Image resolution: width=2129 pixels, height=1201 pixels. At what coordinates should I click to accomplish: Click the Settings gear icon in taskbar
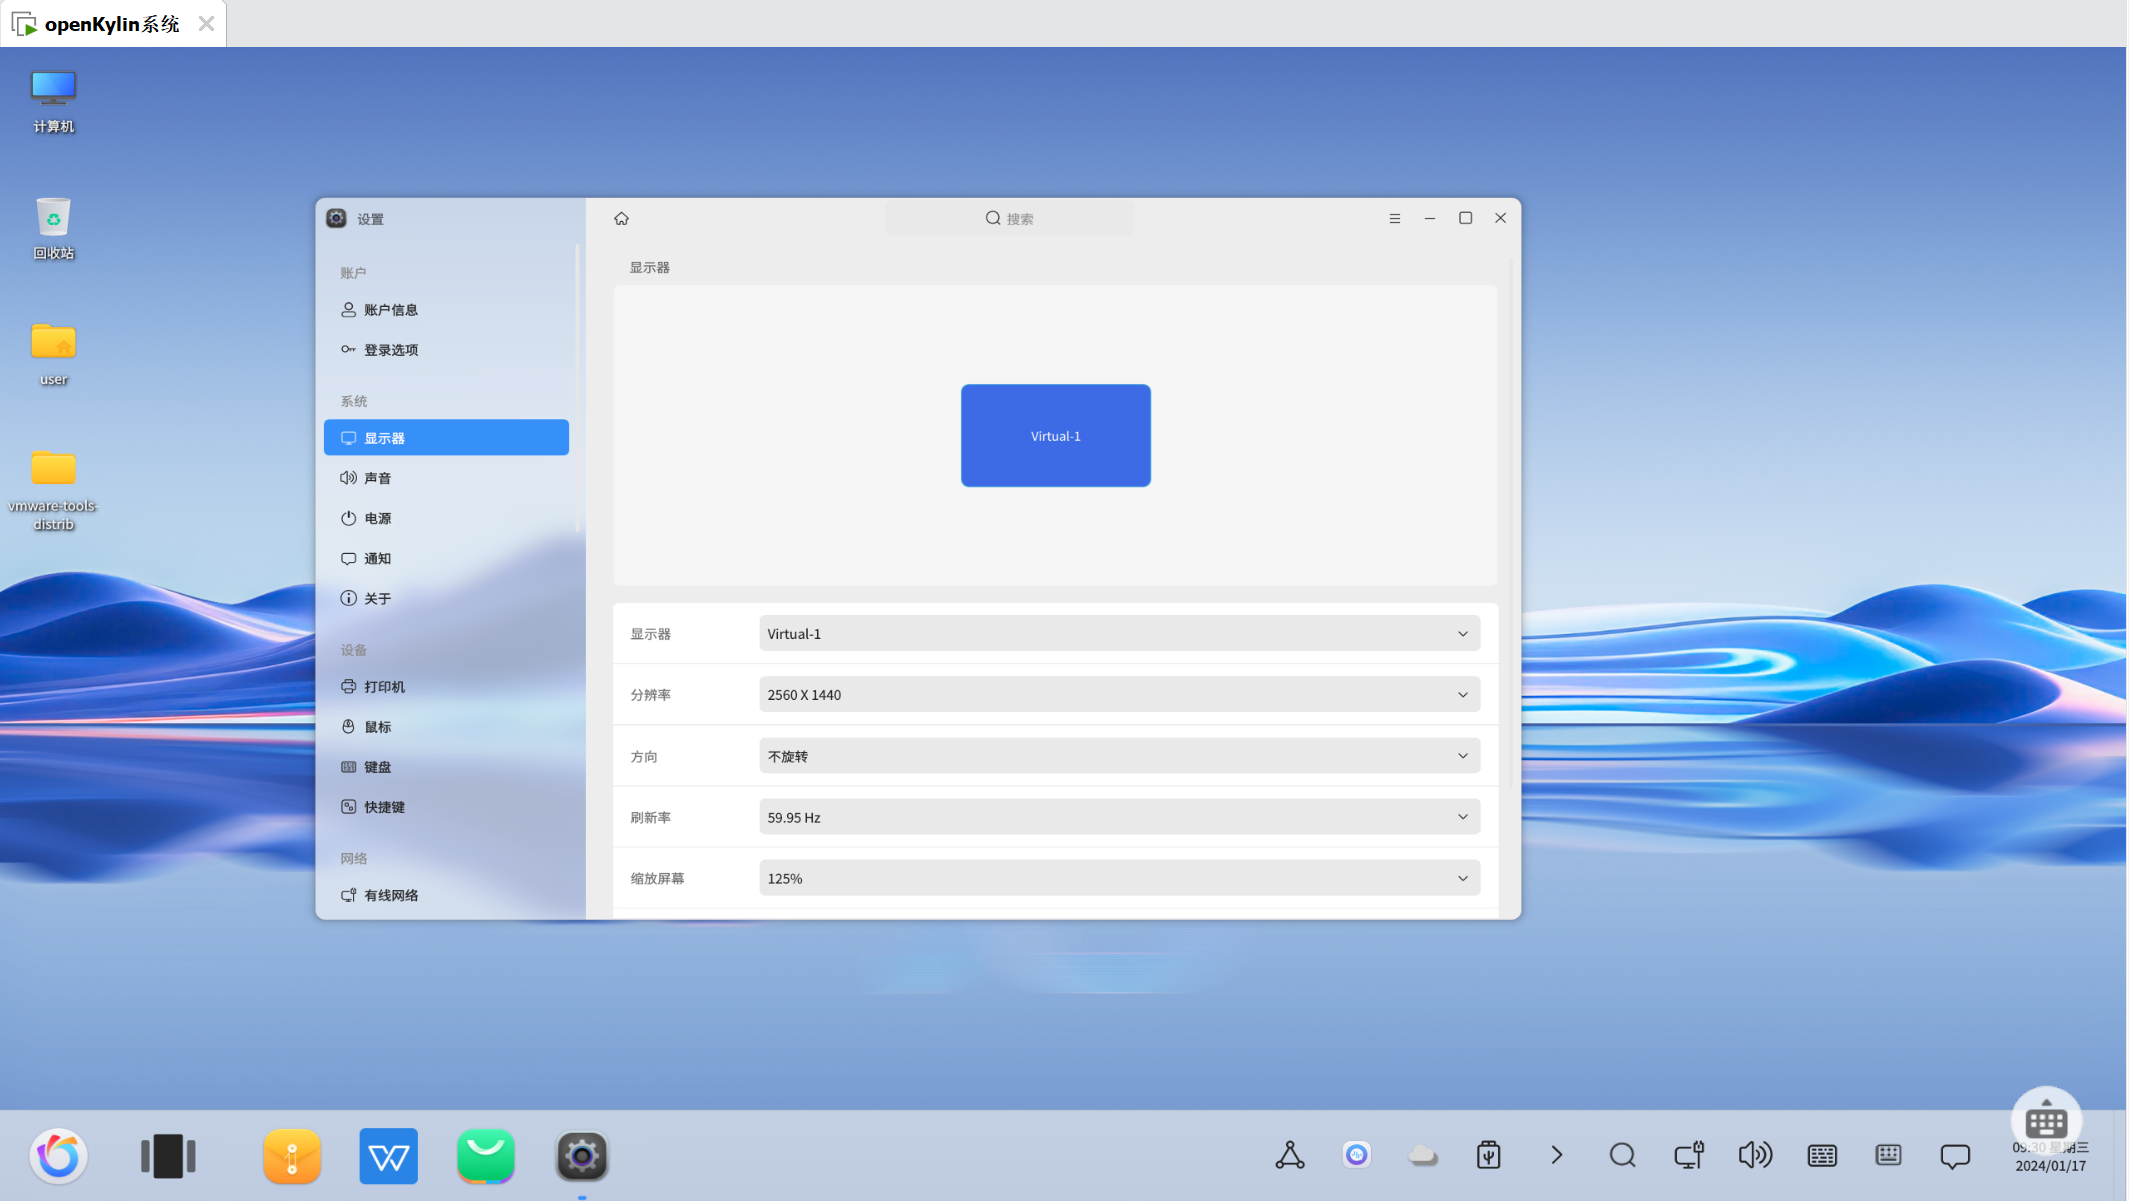point(582,1156)
